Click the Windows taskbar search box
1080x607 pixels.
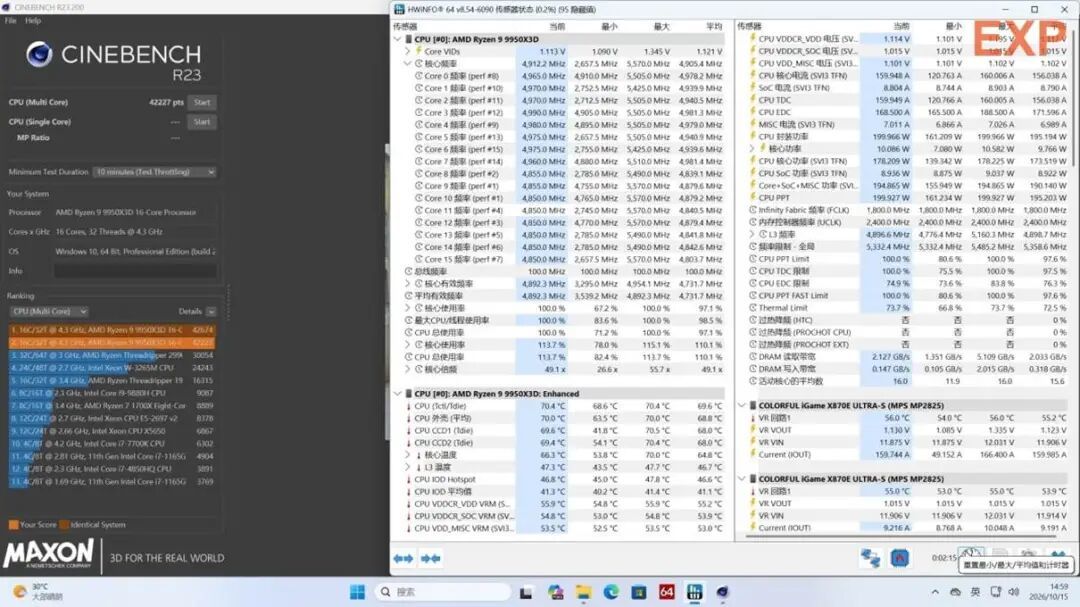[443, 592]
